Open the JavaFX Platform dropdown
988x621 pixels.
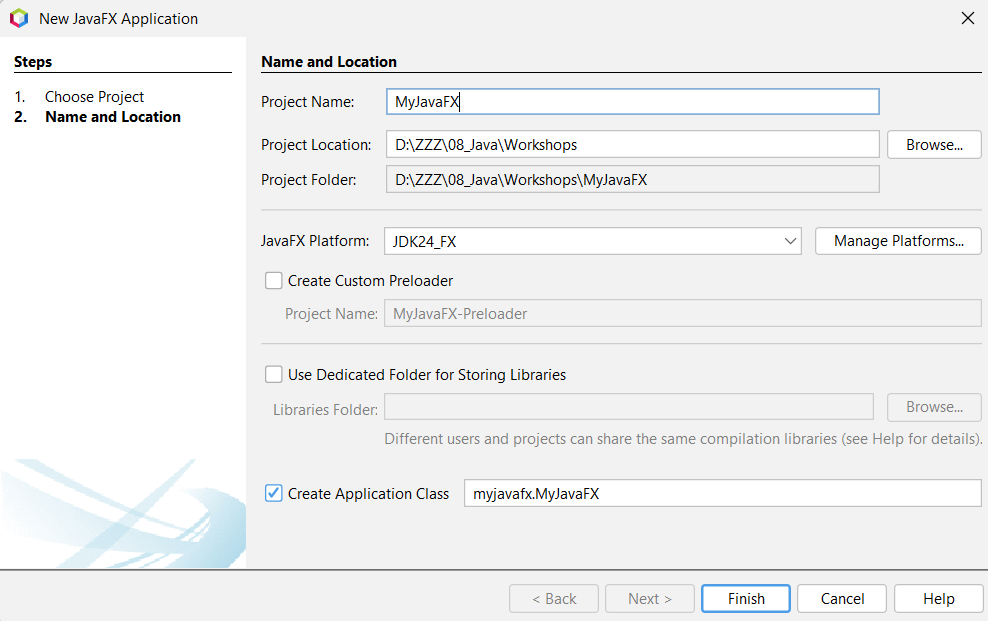pos(592,241)
